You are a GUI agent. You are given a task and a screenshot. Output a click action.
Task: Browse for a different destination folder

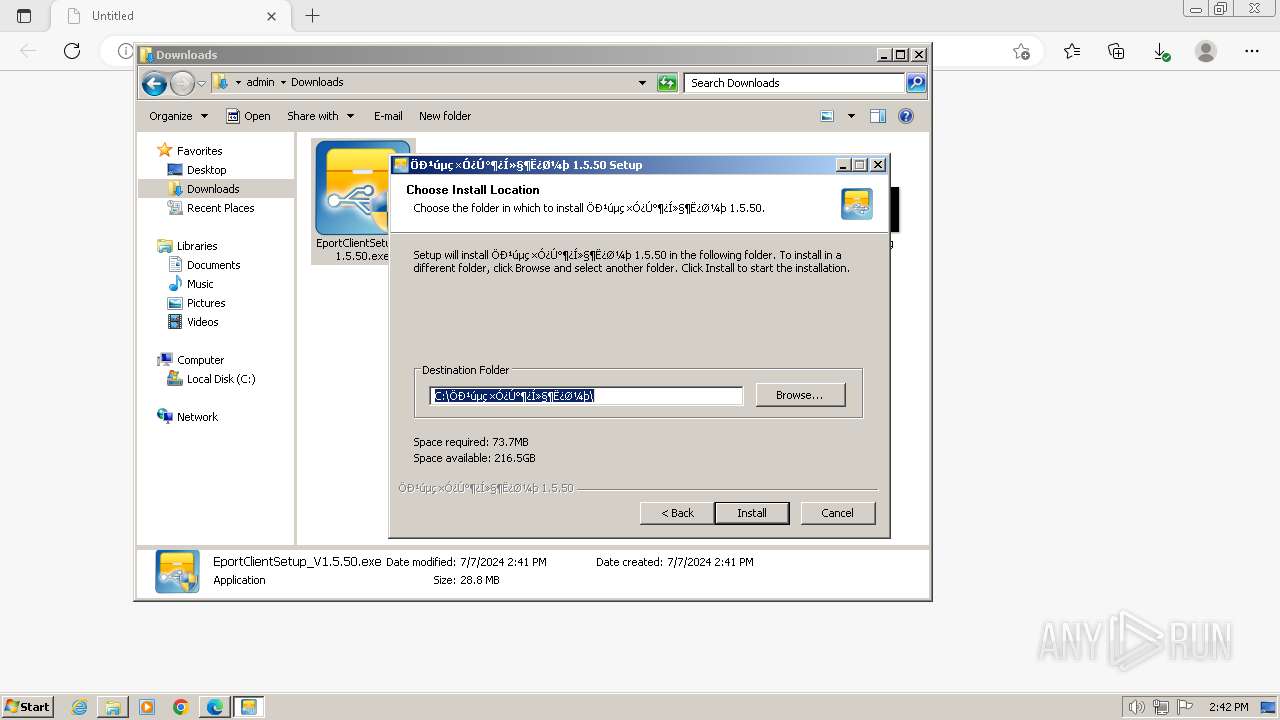[800, 395]
